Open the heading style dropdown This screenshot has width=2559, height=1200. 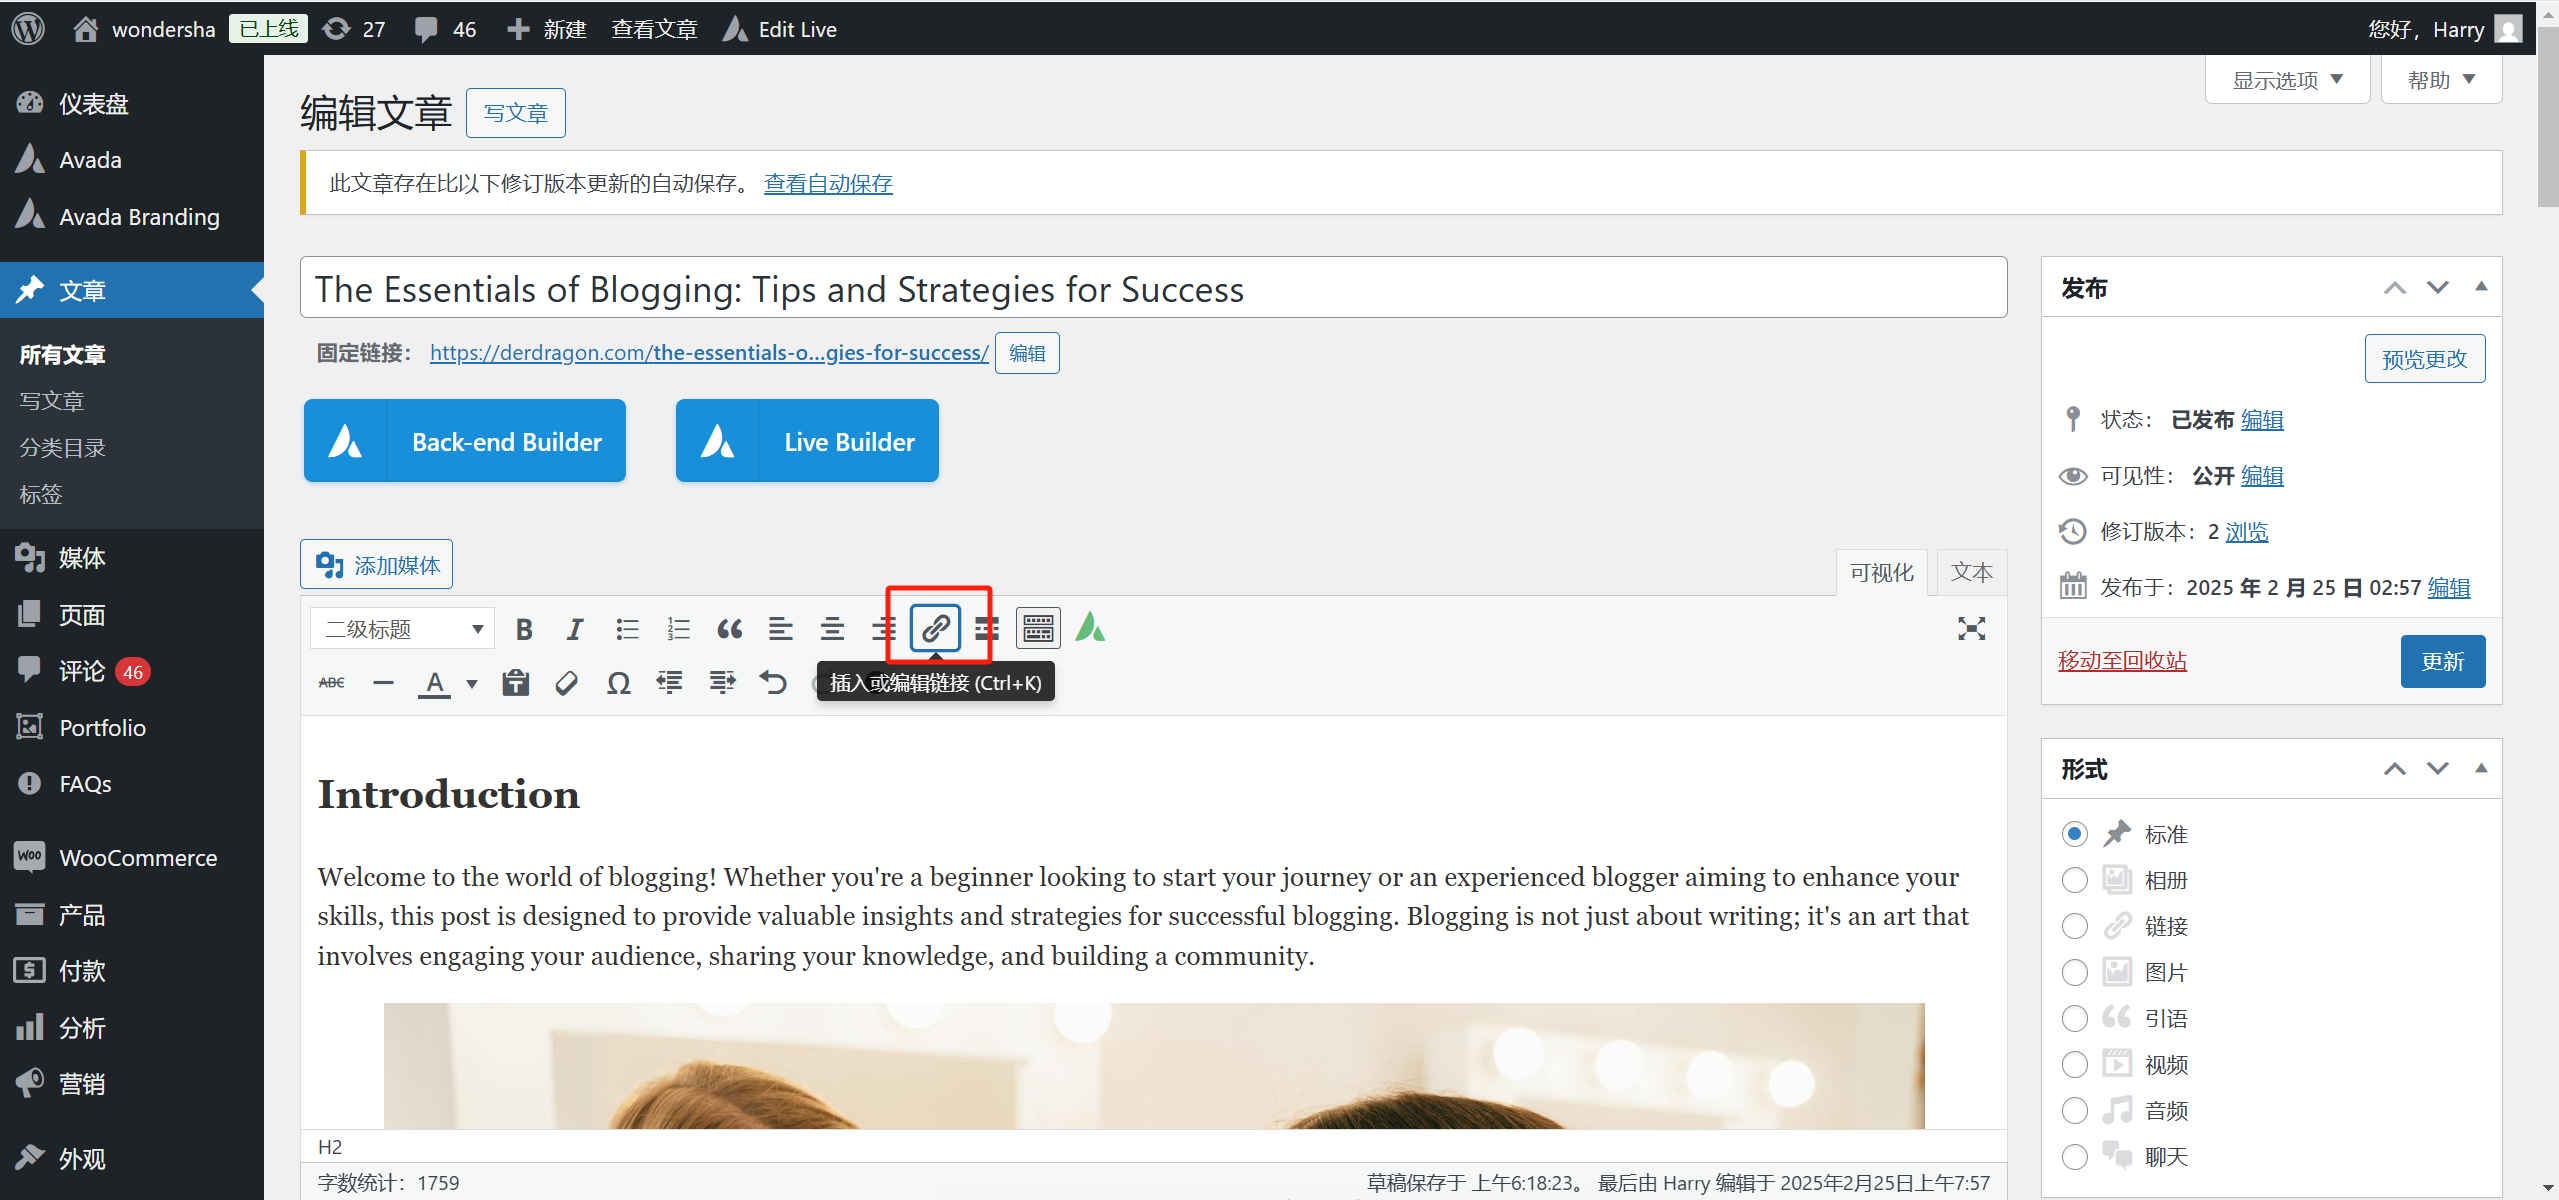(400, 628)
